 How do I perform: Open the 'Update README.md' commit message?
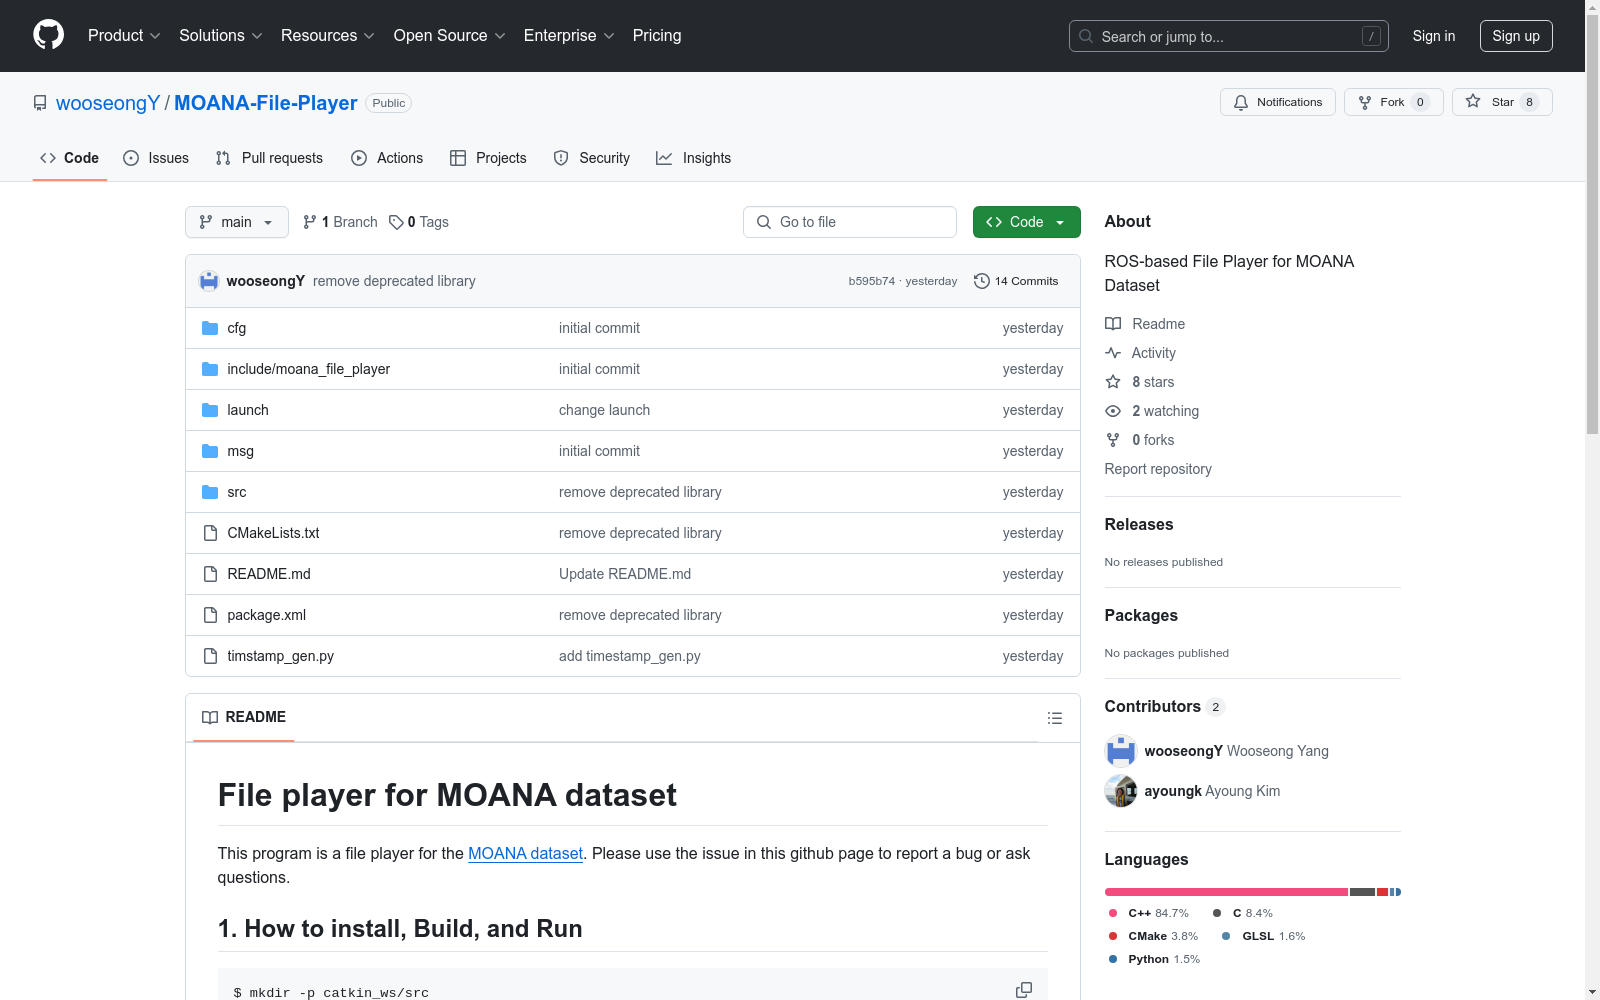pos(625,574)
